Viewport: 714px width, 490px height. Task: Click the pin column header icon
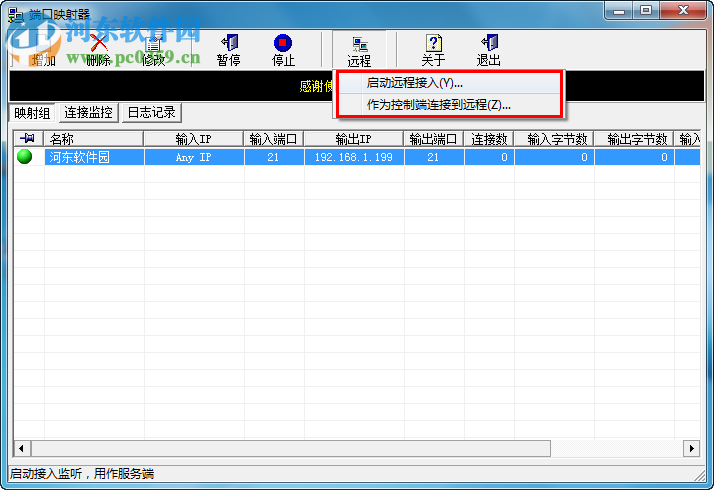tap(27, 138)
